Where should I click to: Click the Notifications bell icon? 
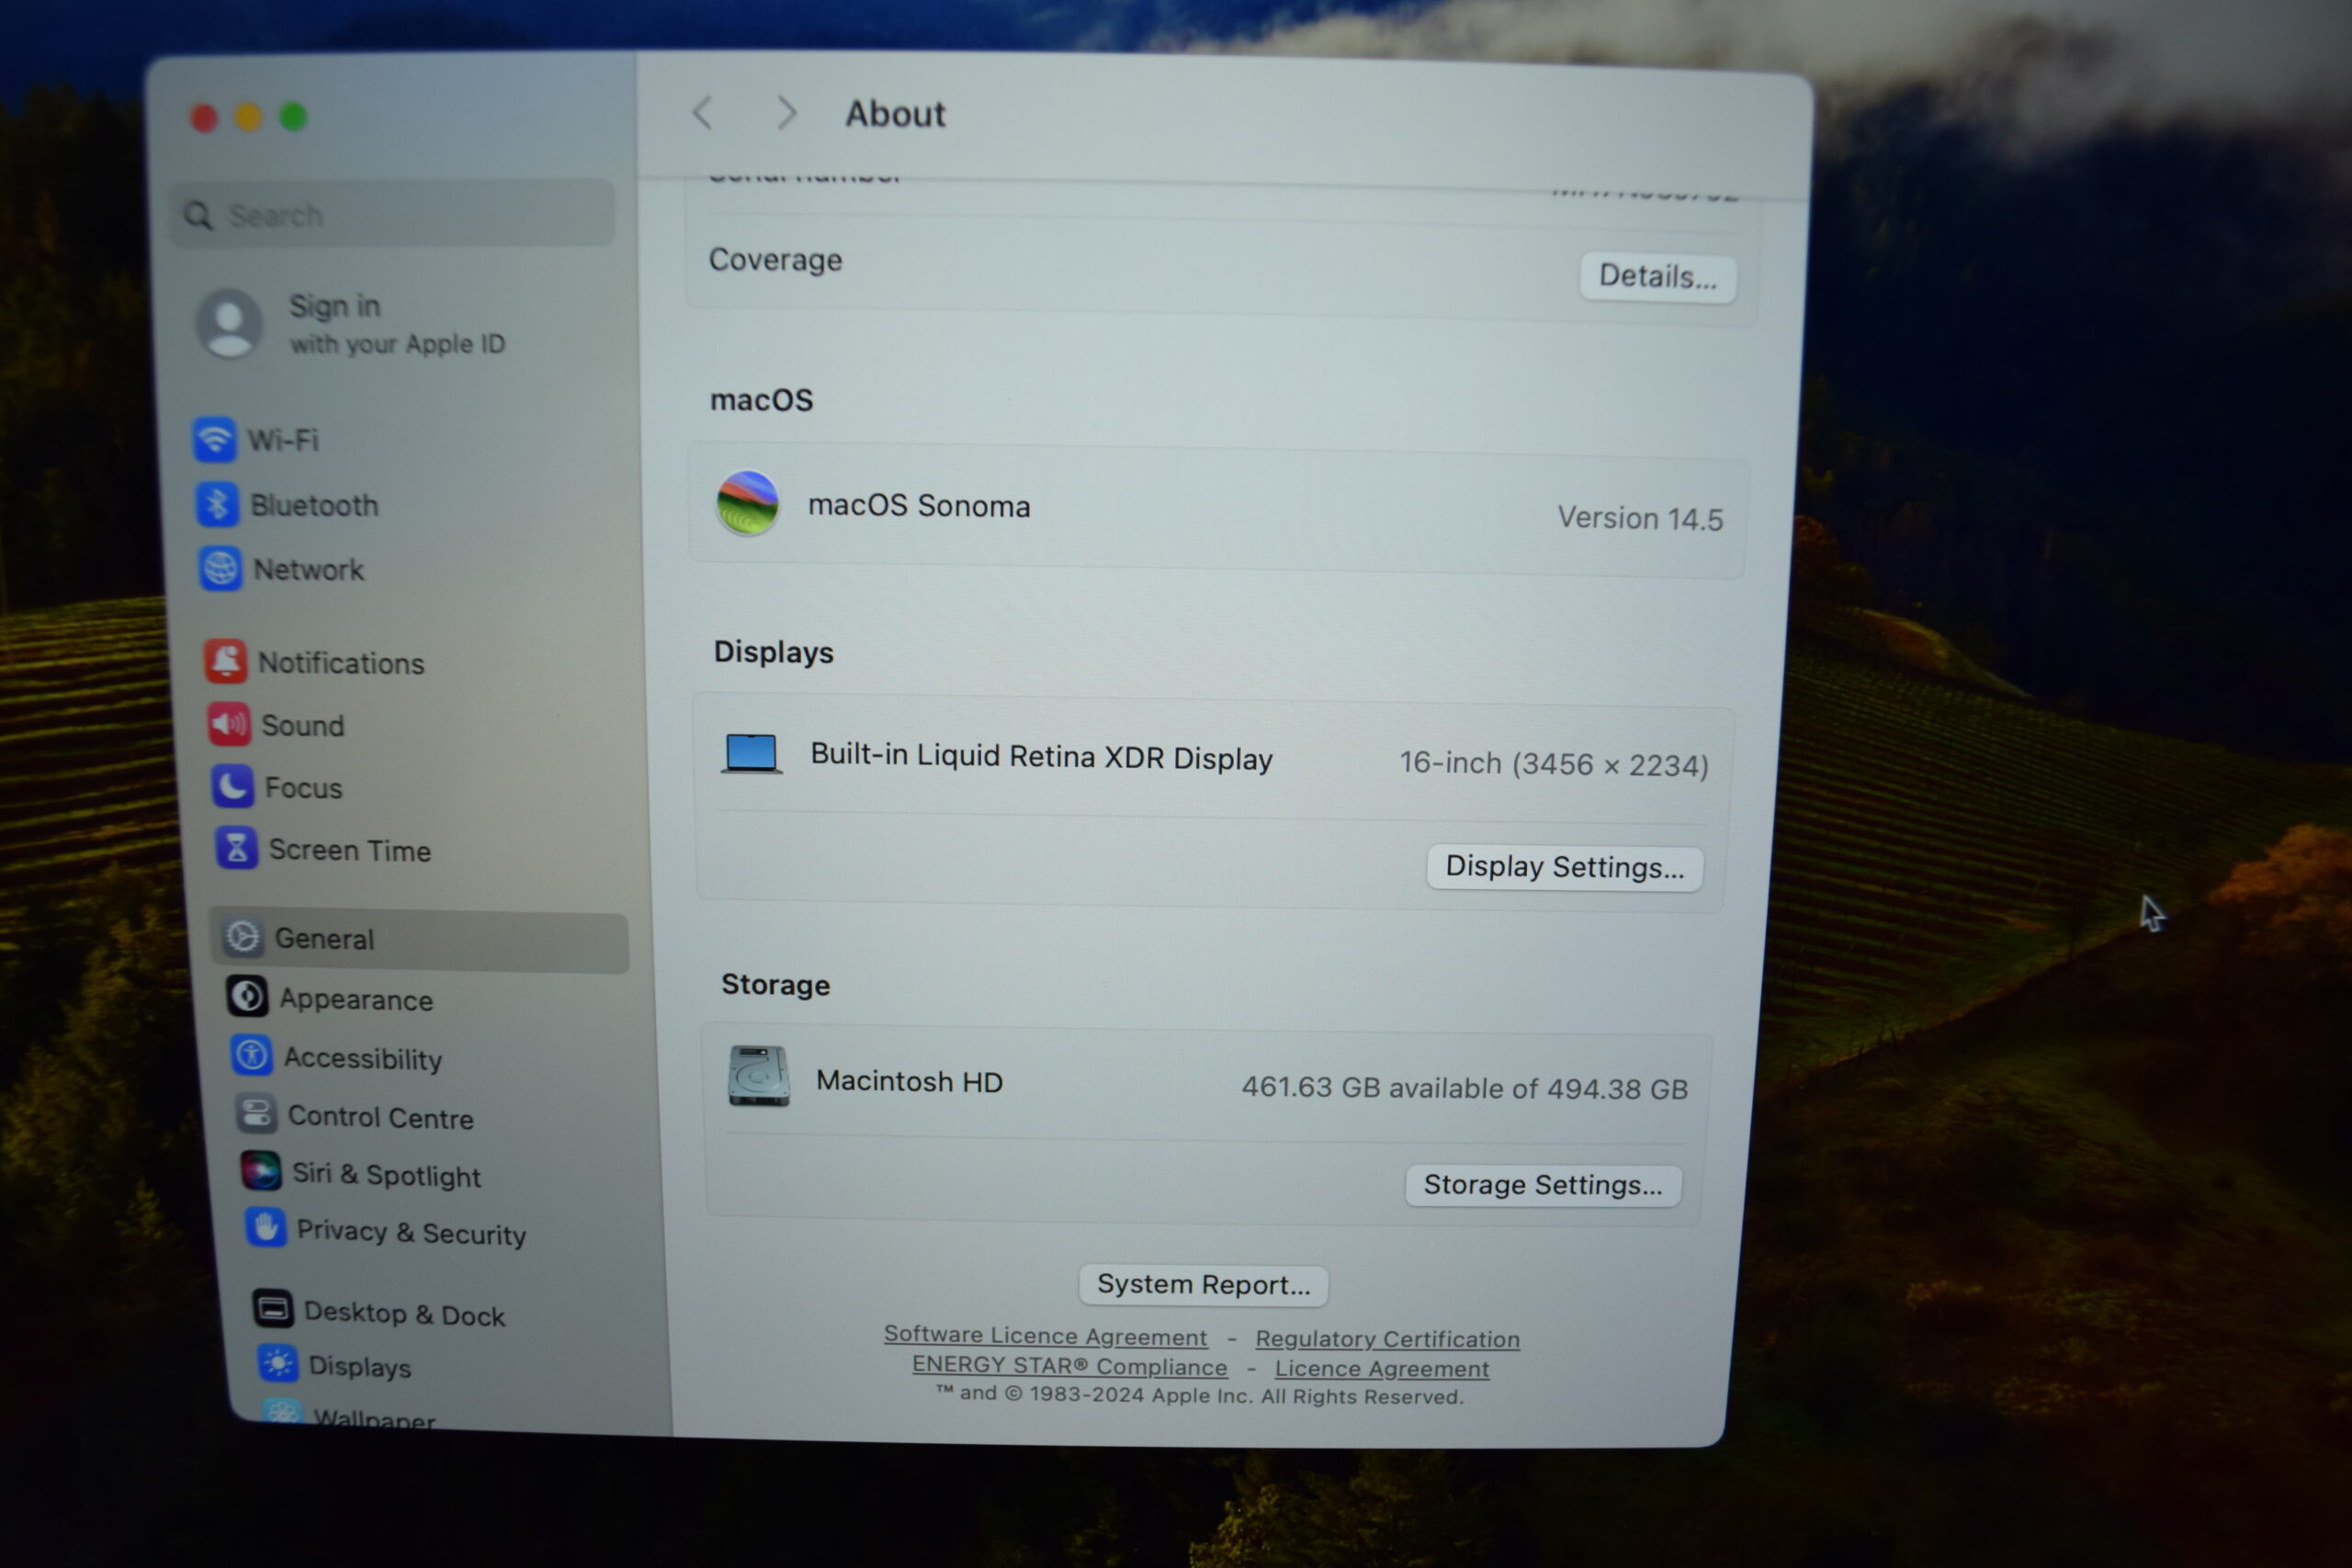[226, 662]
